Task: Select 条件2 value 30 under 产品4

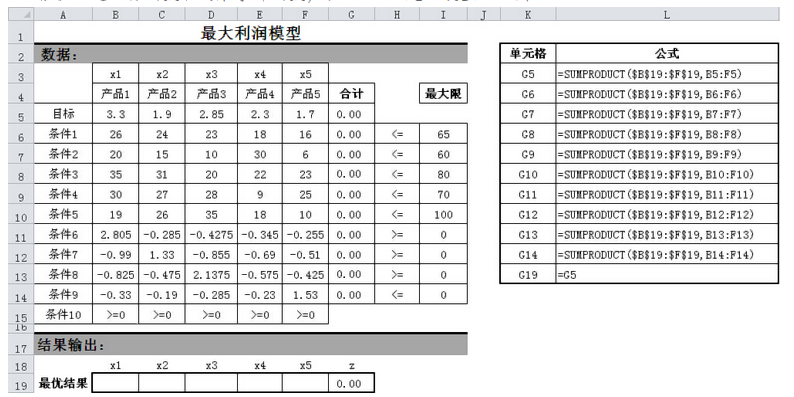Action: tap(260, 154)
